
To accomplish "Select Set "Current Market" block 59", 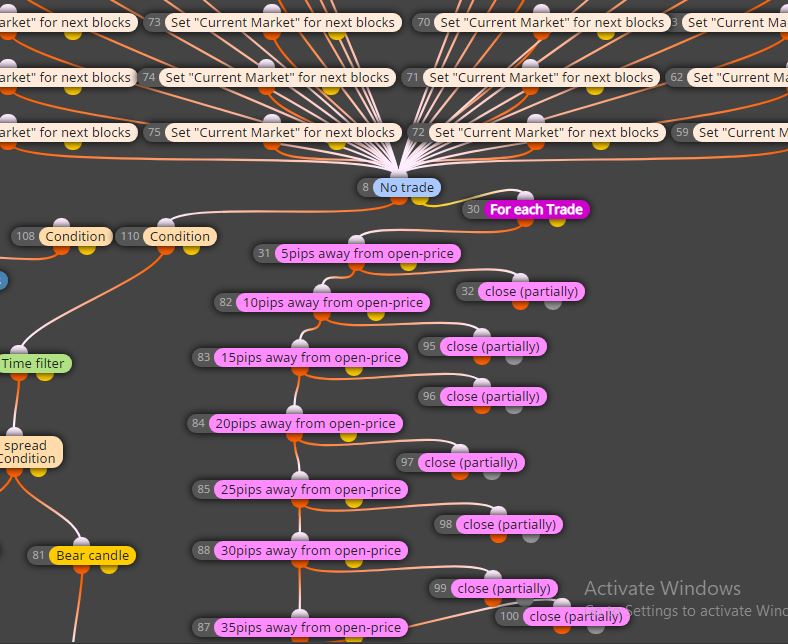I will point(740,133).
